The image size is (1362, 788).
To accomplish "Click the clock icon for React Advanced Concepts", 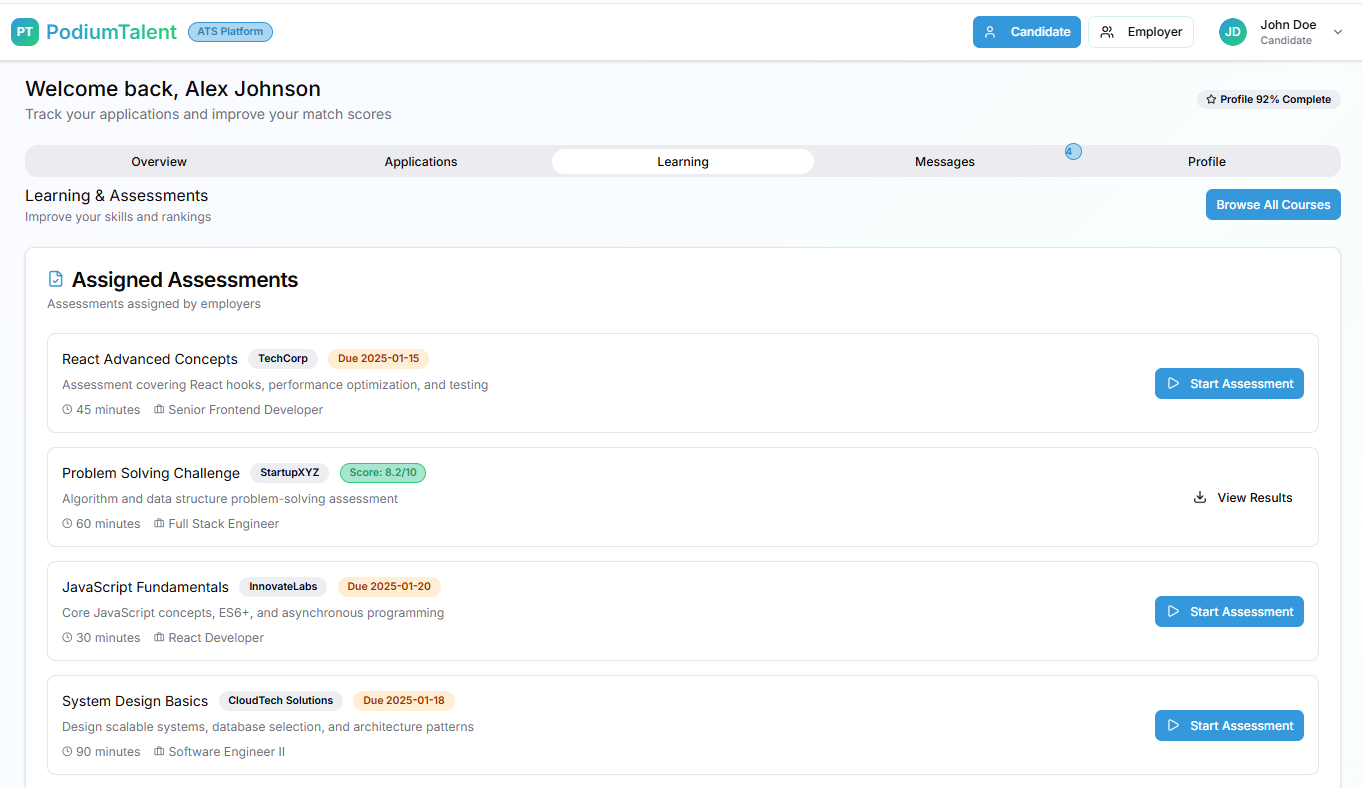I will 67,410.
